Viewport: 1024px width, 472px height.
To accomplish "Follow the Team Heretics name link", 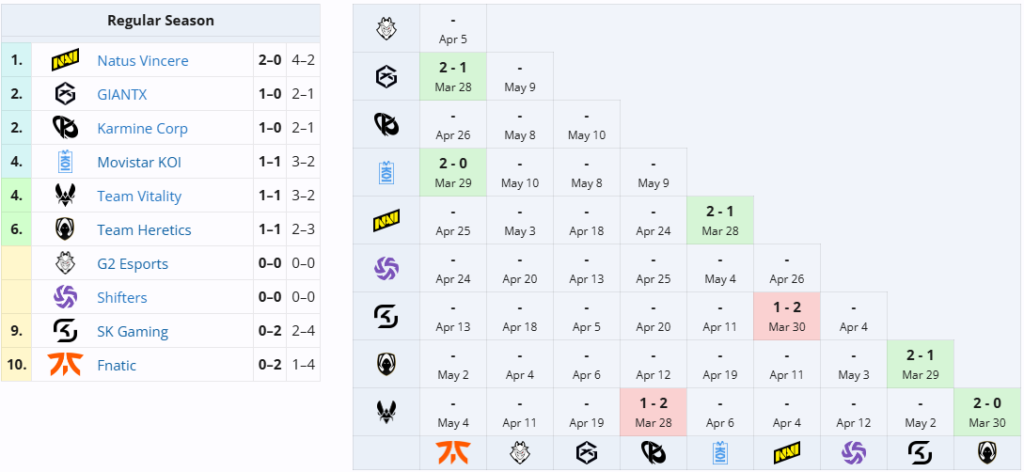I will [x=144, y=231].
